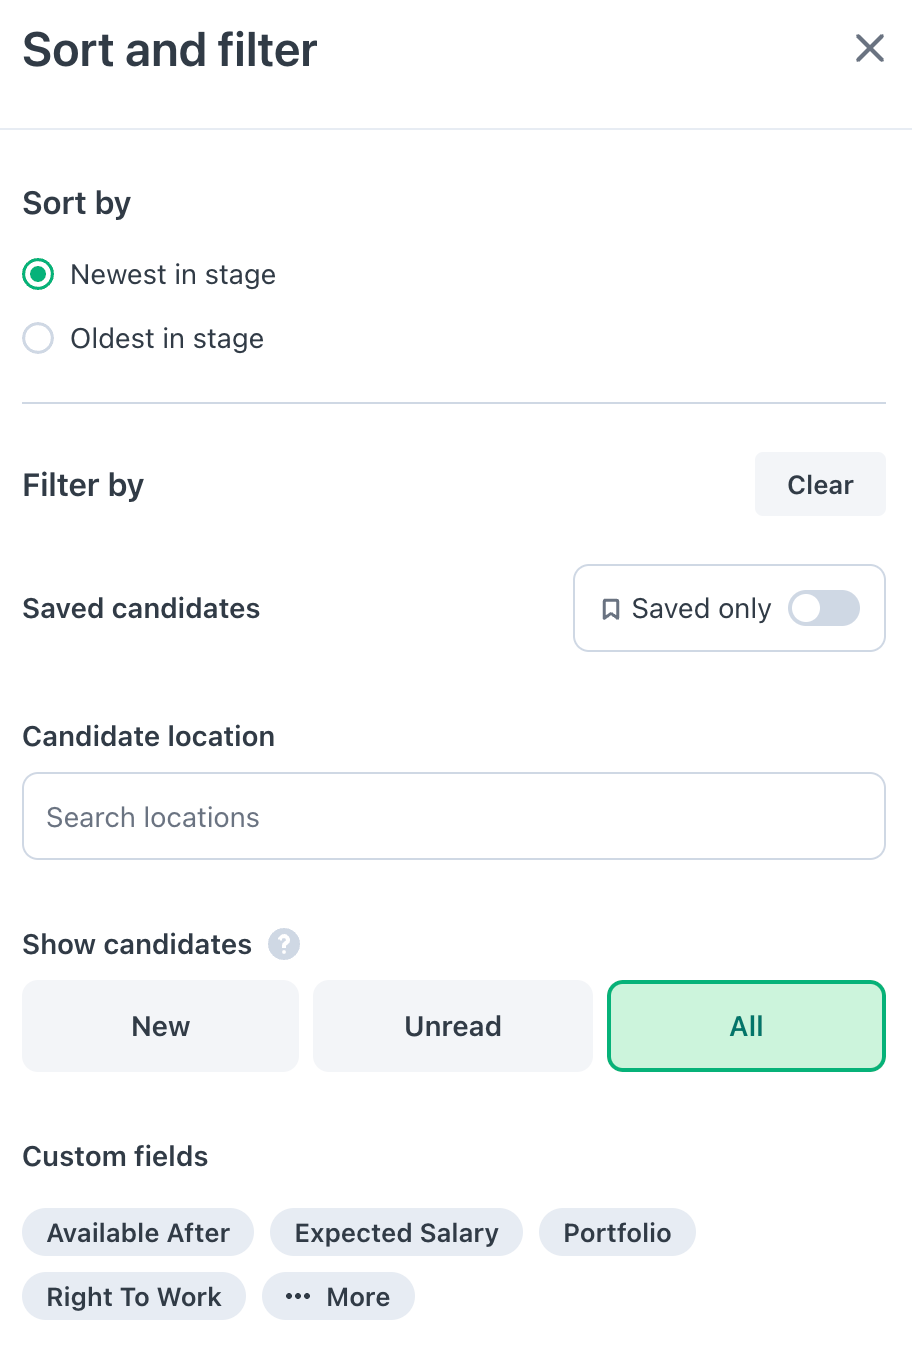912x1360 pixels.
Task: Show Unread candidates
Action: click(x=453, y=1026)
